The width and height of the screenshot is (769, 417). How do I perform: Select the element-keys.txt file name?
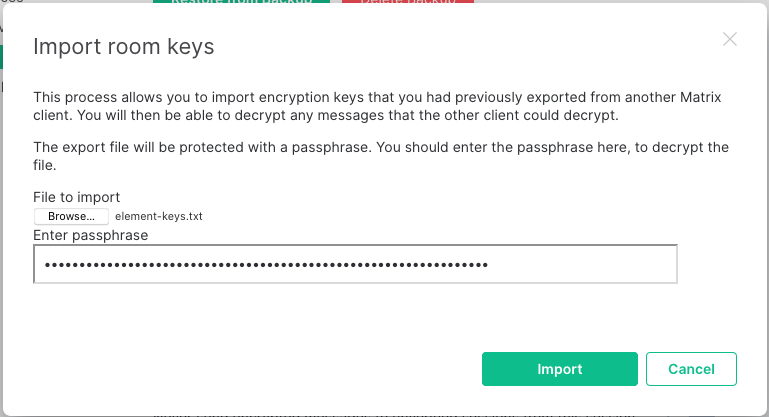158,216
